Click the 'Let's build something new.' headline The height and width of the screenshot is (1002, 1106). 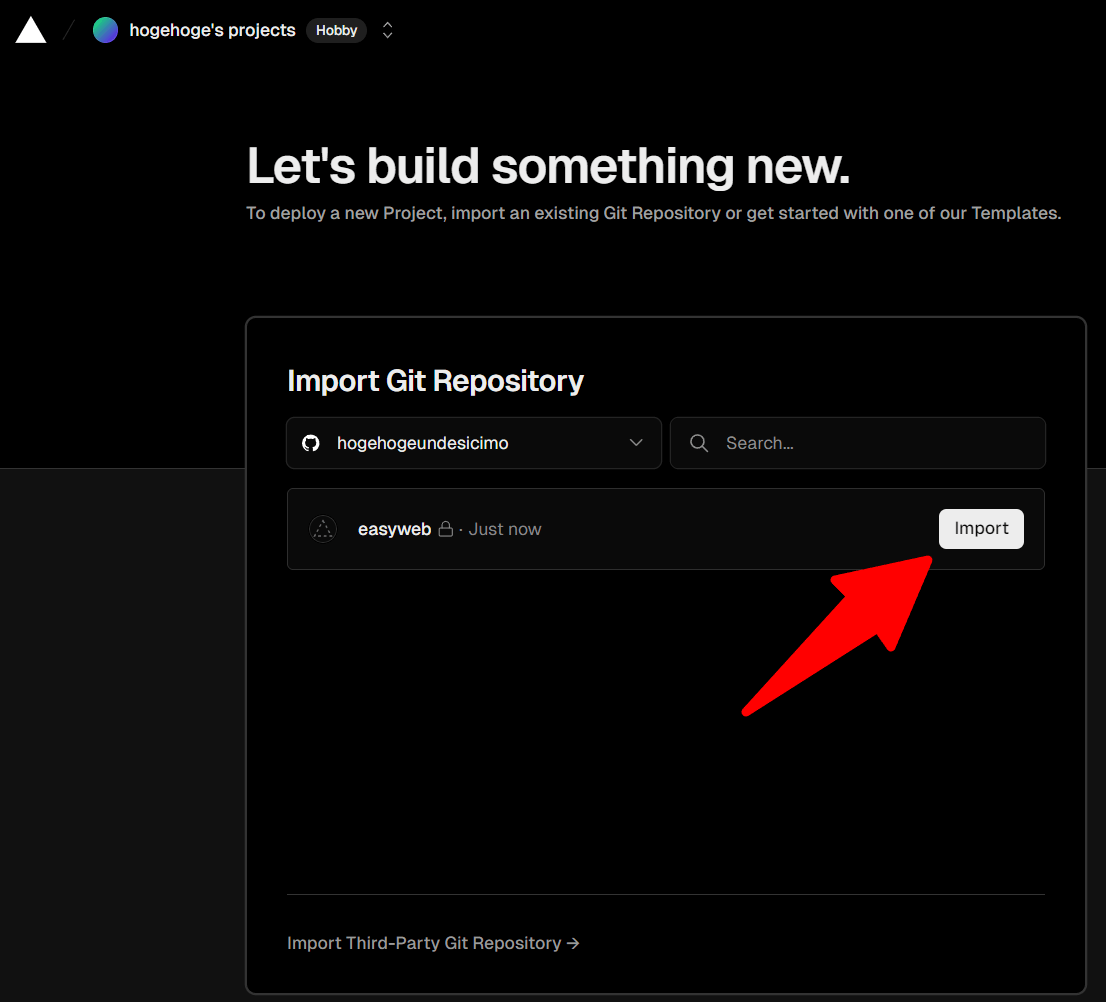(x=548, y=166)
